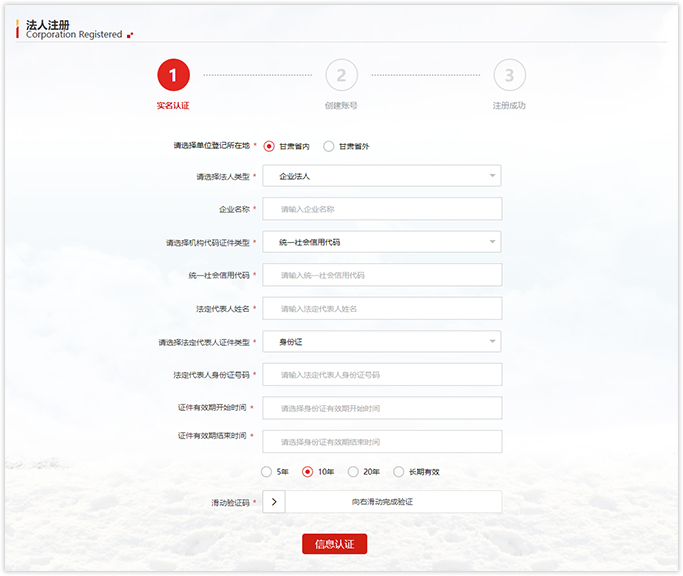683x576 pixels.
Task: Select 甘肃省内 radio button
Action: pos(269,146)
